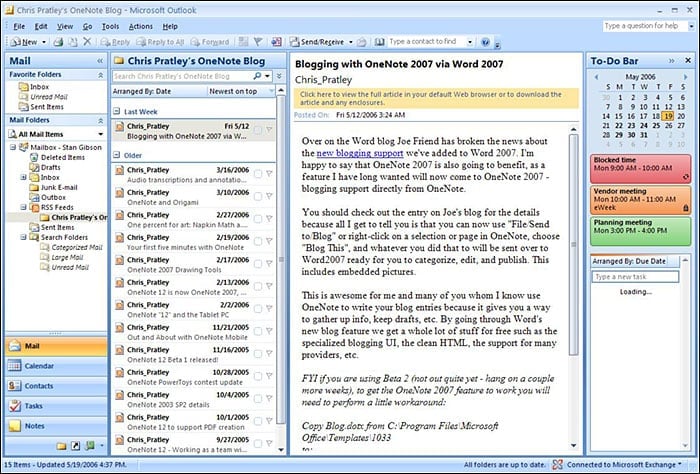This screenshot has width=700, height=474.
Task: Collapse the RSS Feeds folder tree
Action: point(24,207)
